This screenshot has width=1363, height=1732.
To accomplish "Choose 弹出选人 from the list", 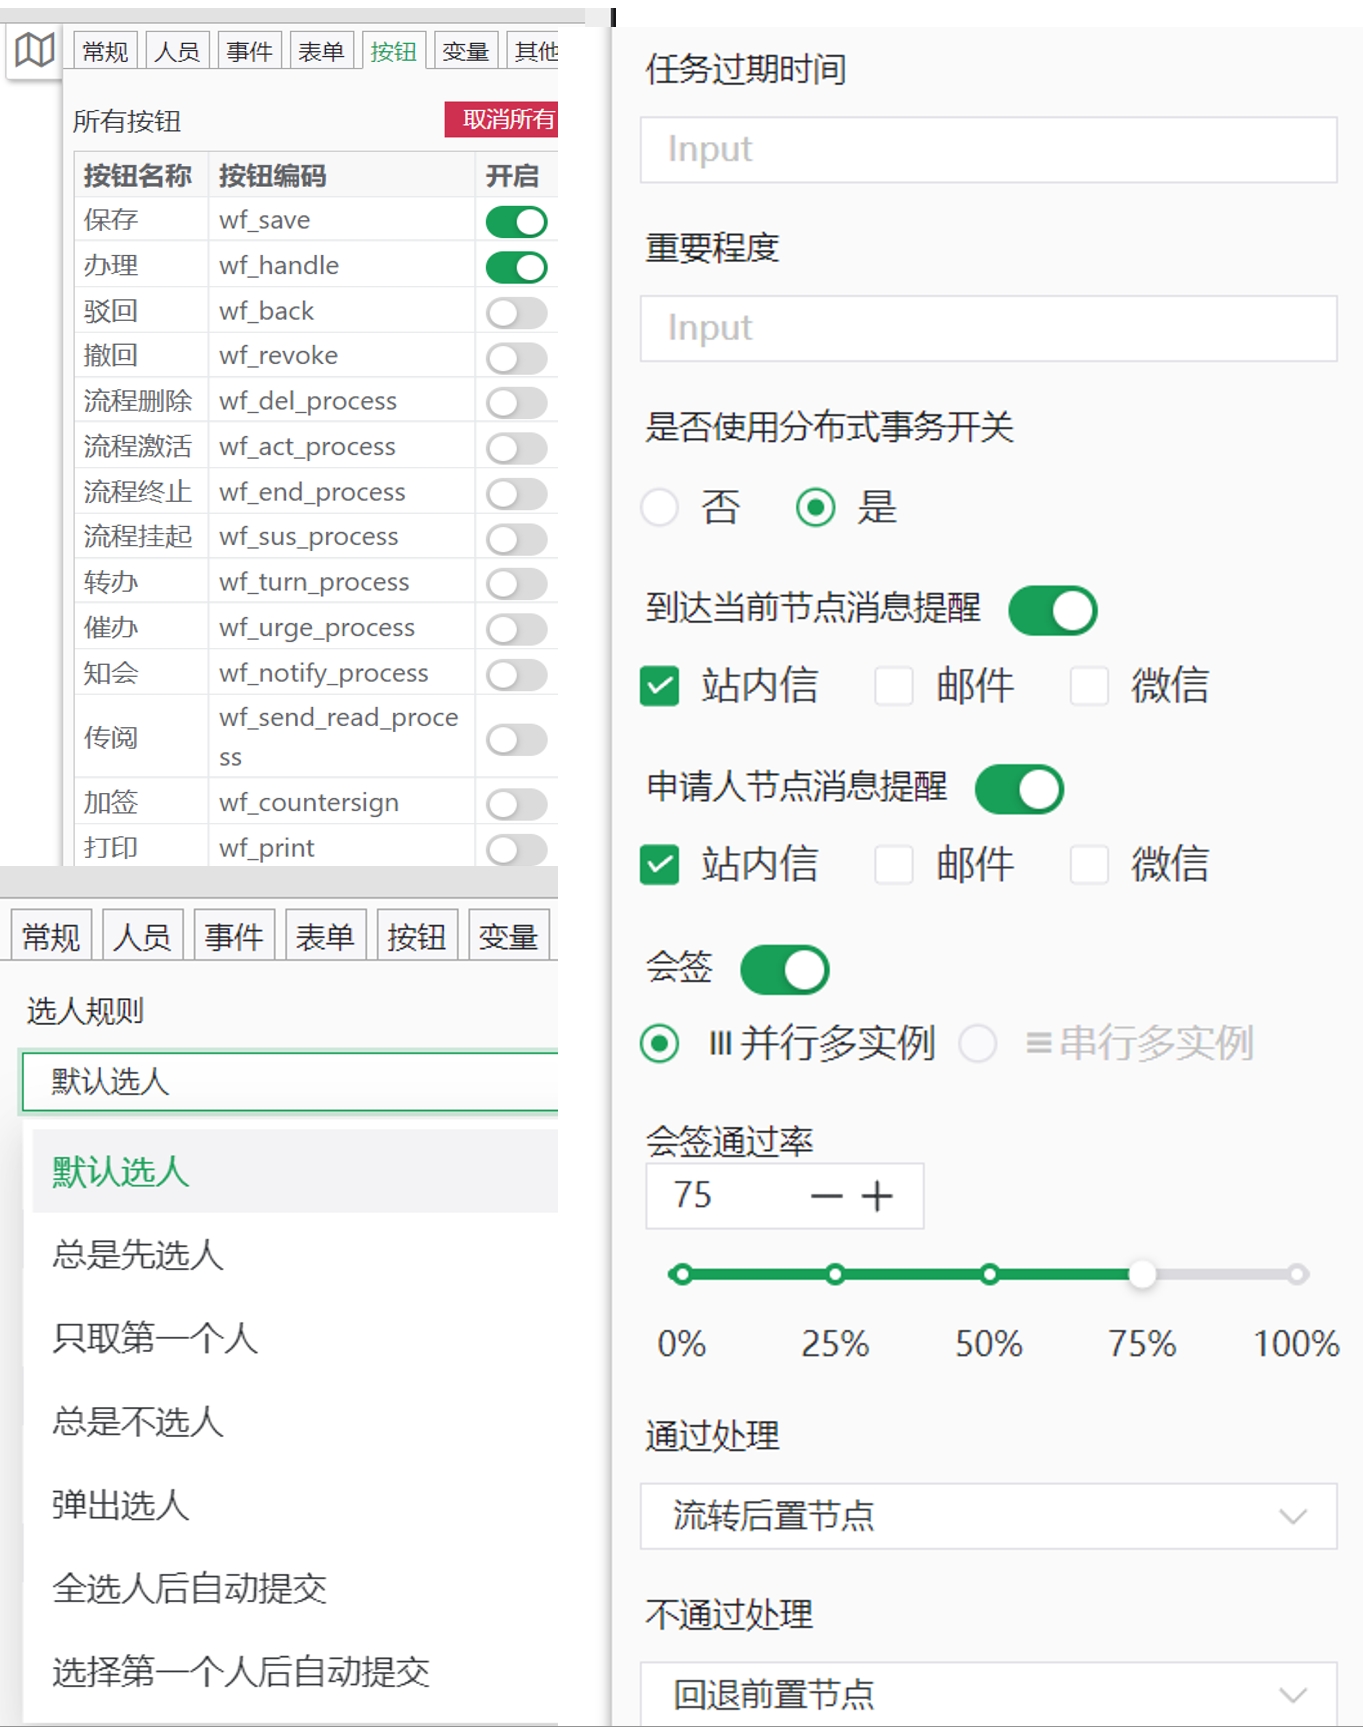I will [121, 1505].
